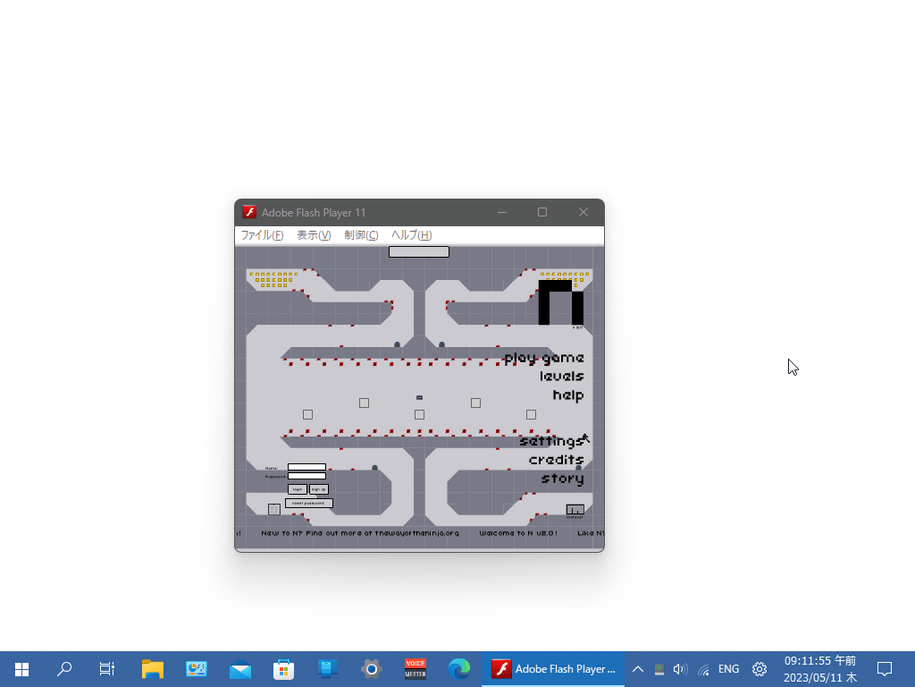Minimize the Adobe Flash Player window
This screenshot has width=915, height=687.
pos(502,212)
